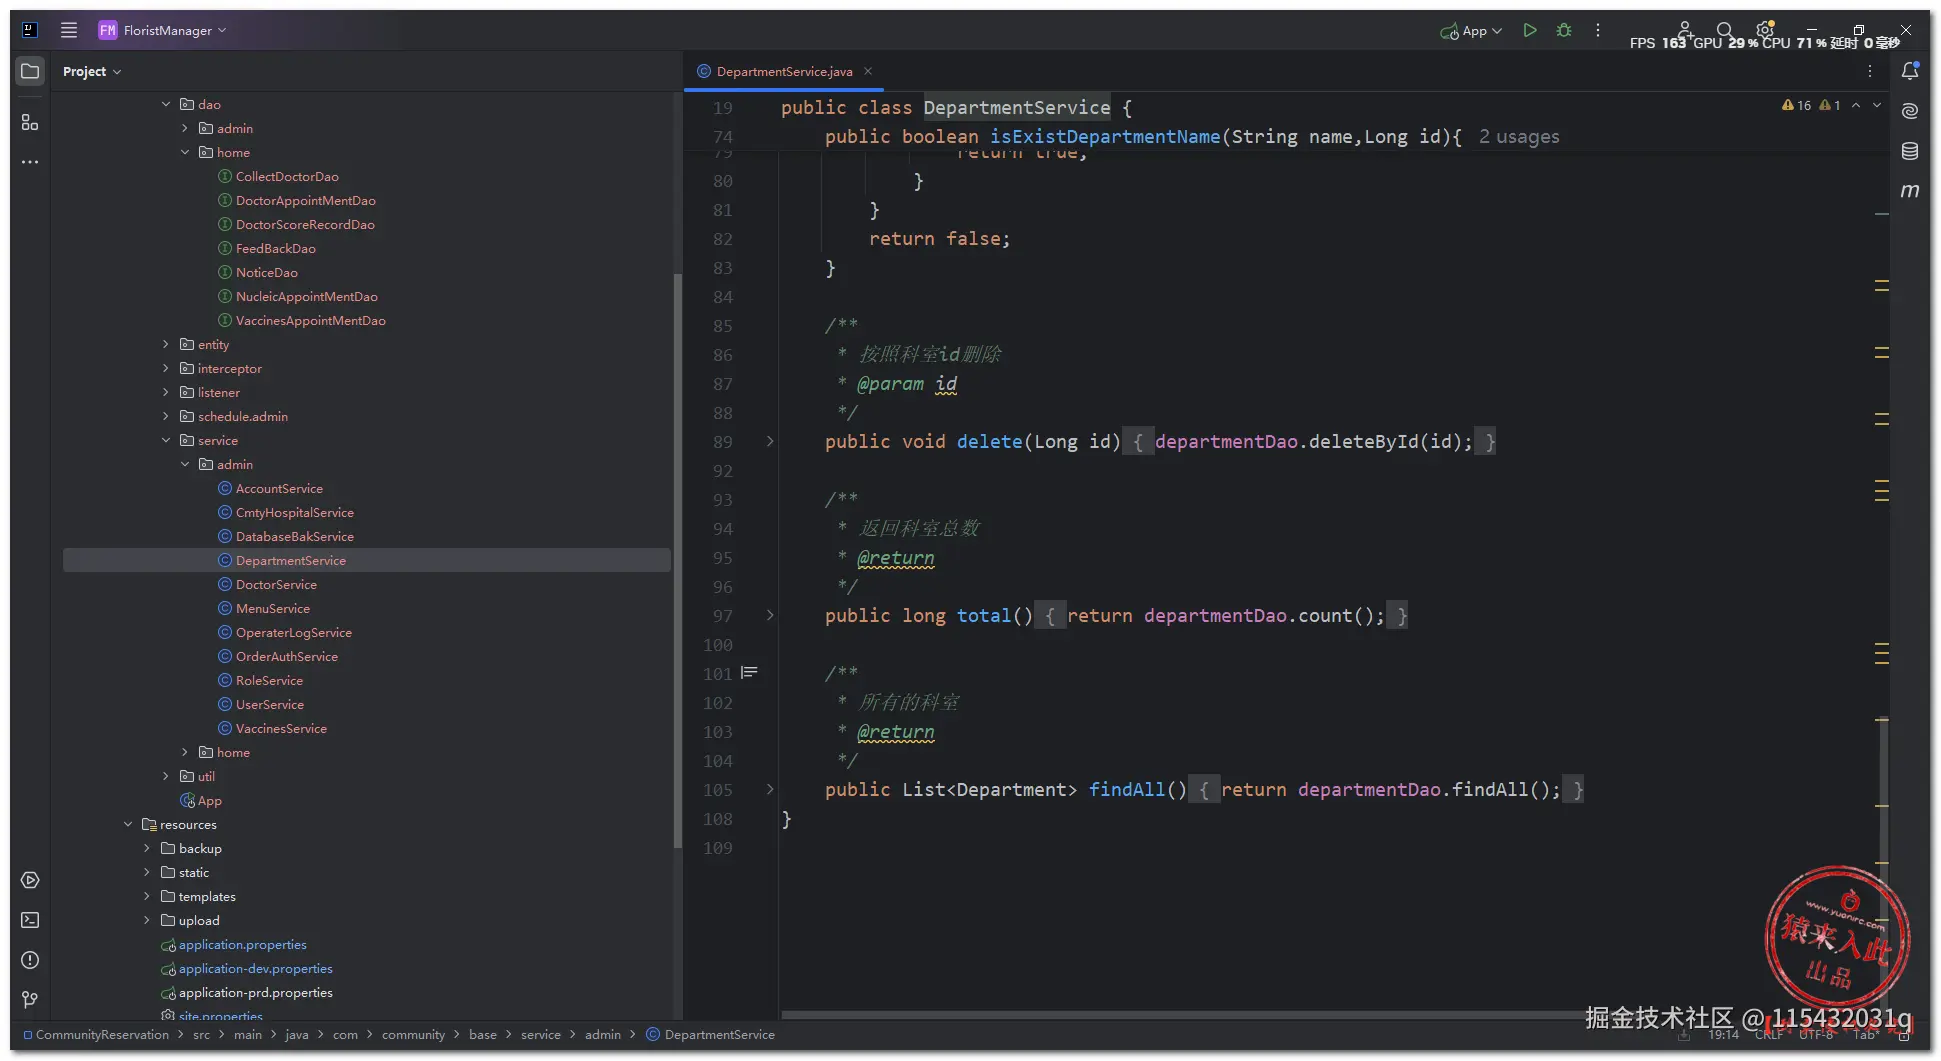Screen dimensions: 1941x1061
Task: Open more run actions menu
Action: (x=1598, y=30)
